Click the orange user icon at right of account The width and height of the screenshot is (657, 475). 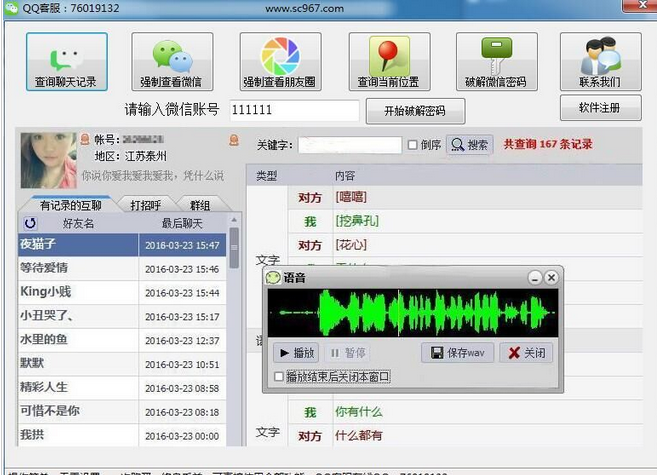pyautogui.click(x=234, y=140)
